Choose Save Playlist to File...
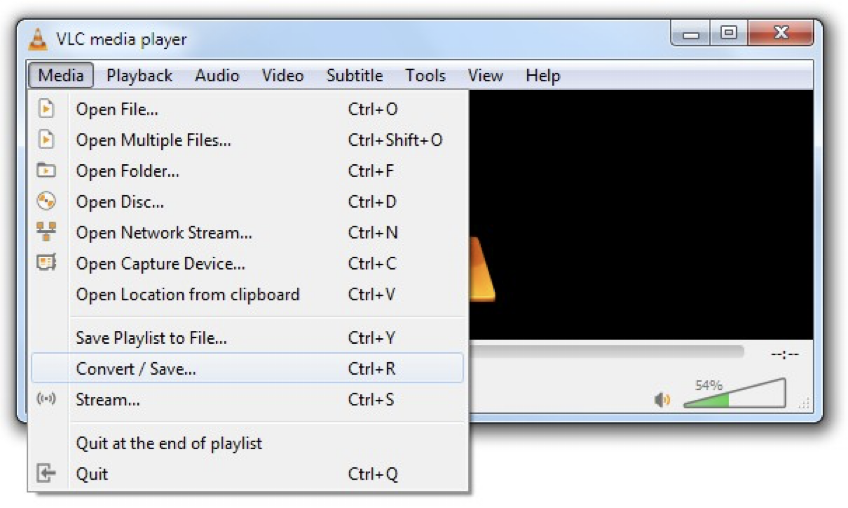Image resolution: width=848 pixels, height=508 pixels. pos(247,338)
